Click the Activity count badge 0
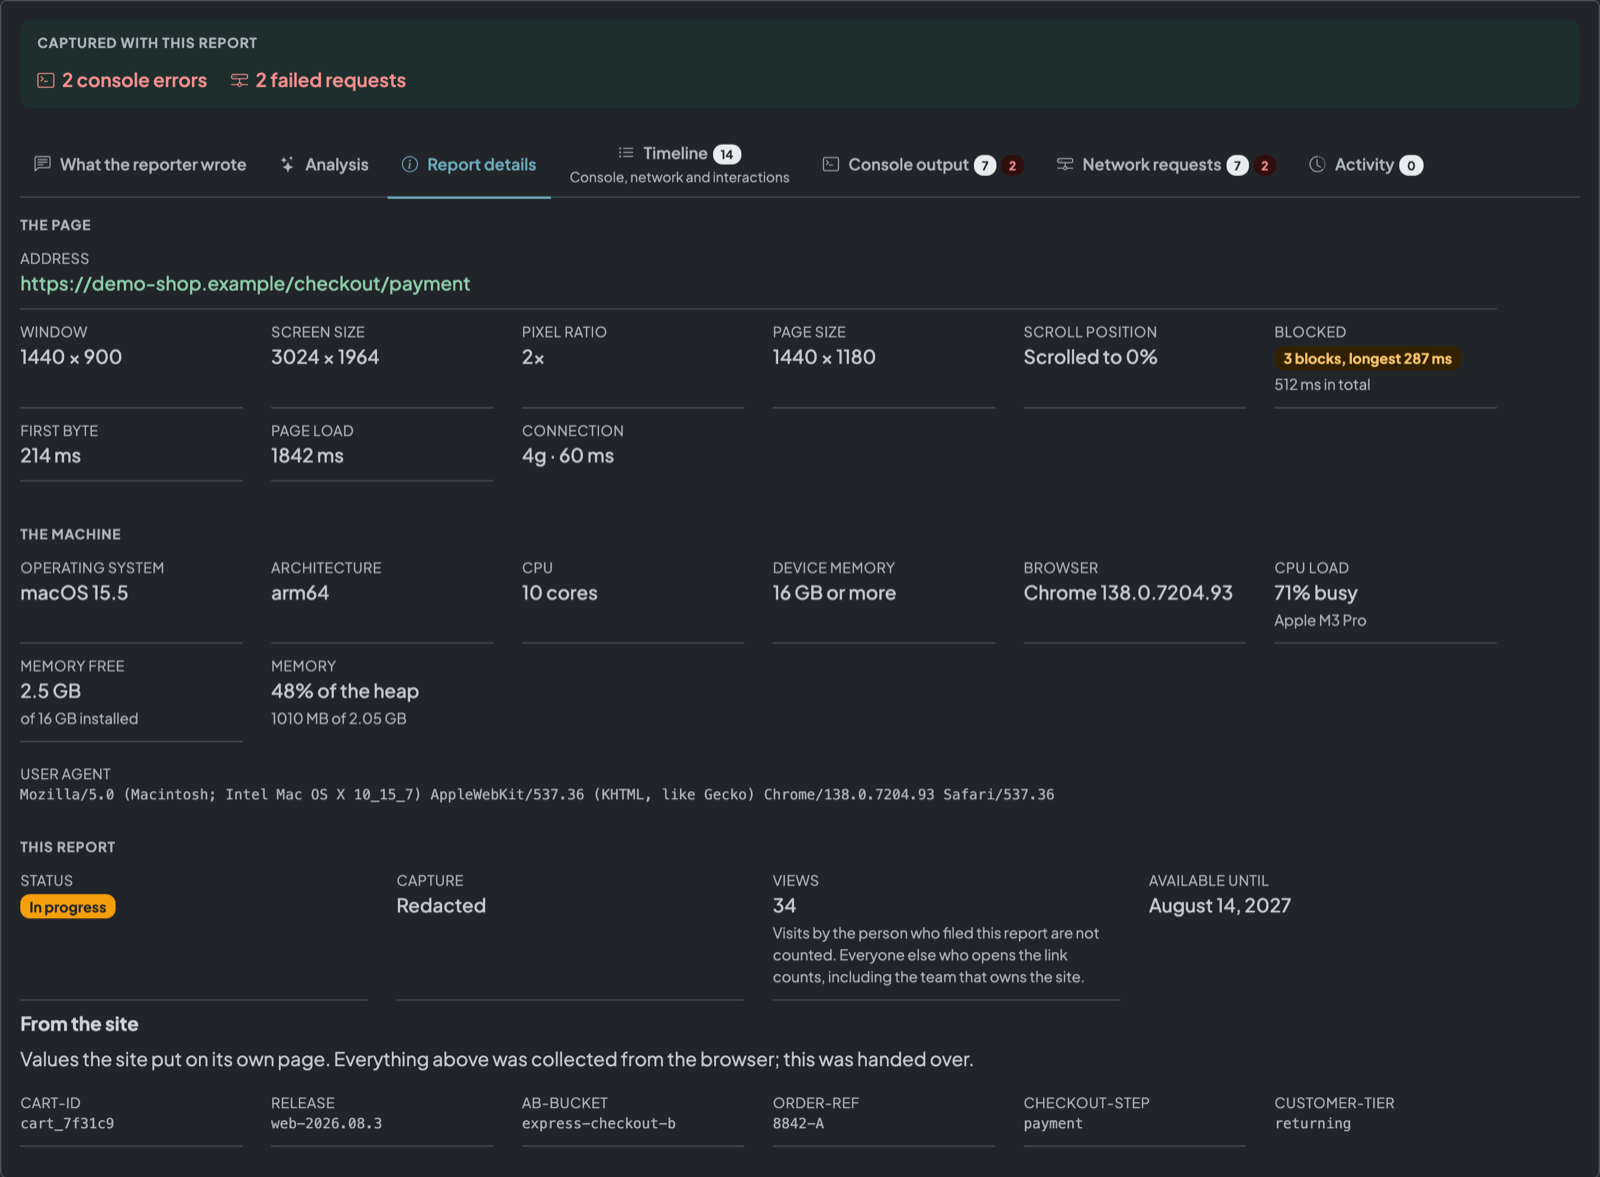The height and width of the screenshot is (1177, 1600). tap(1411, 165)
